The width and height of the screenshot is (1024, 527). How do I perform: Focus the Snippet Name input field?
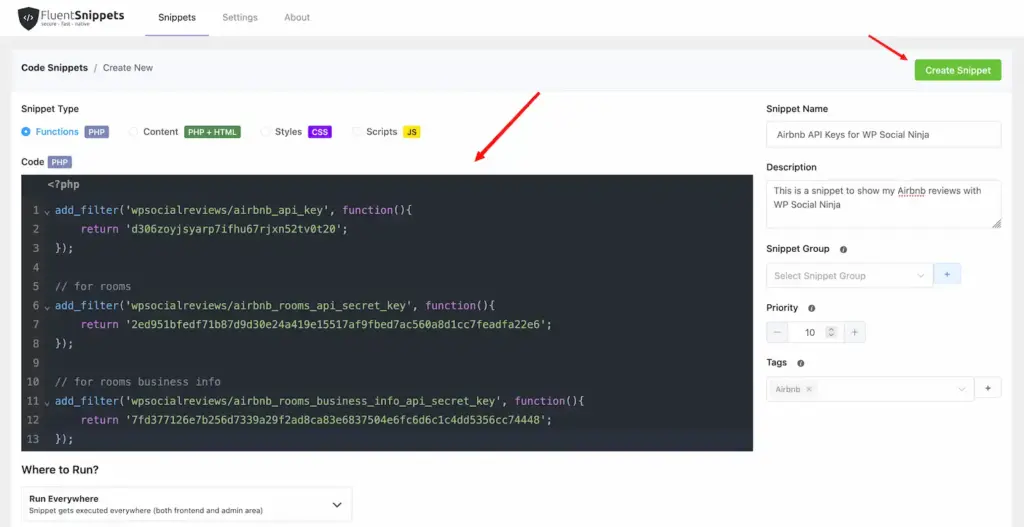884,135
